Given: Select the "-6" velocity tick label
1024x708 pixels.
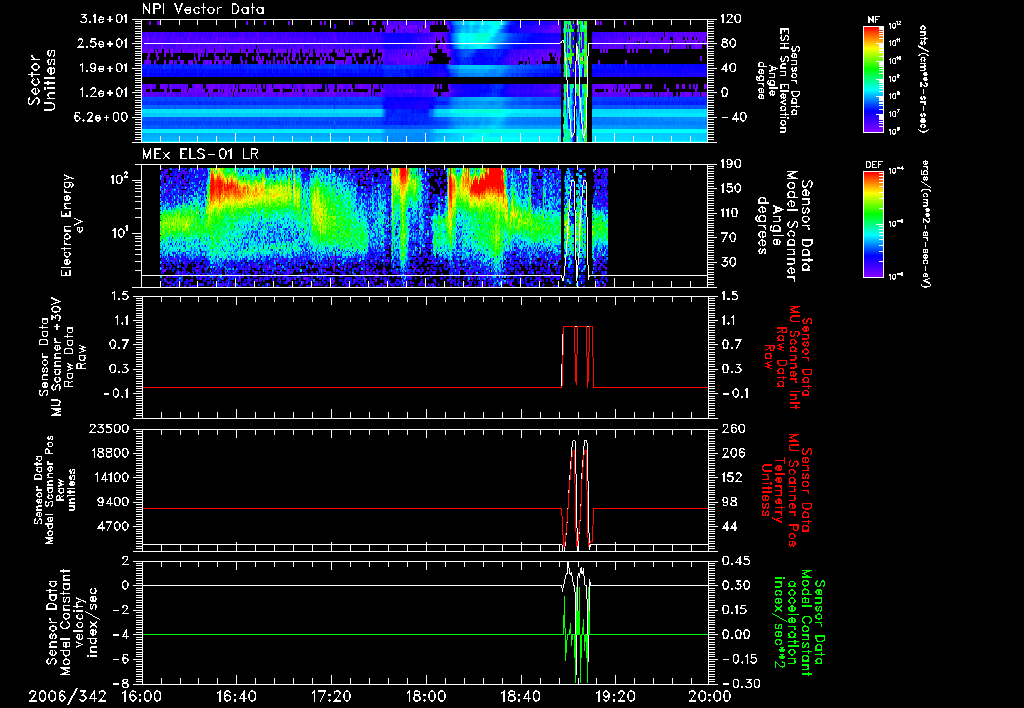Looking at the screenshot, I should (x=123, y=659).
